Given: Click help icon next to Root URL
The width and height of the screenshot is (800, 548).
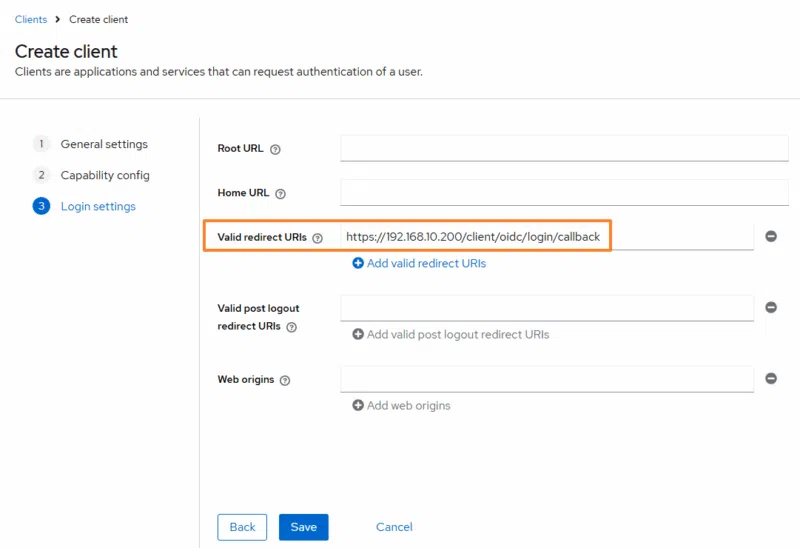Looking at the screenshot, I should (x=275, y=149).
